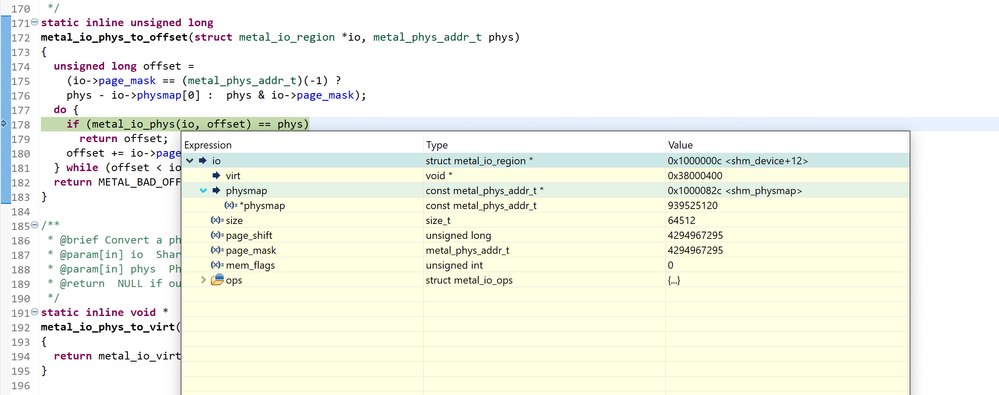Click the pointer arrow icon beside physmap
Screen dimensions: 999x395
tap(217, 190)
